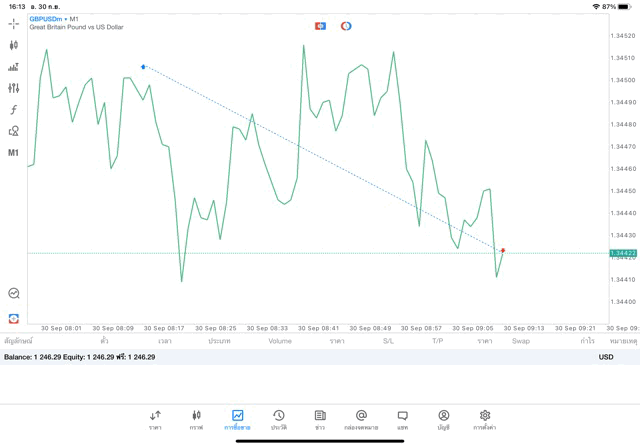Open the quotes (ราคา) tab in bottom bar
640x447 pixels.
click(155, 420)
